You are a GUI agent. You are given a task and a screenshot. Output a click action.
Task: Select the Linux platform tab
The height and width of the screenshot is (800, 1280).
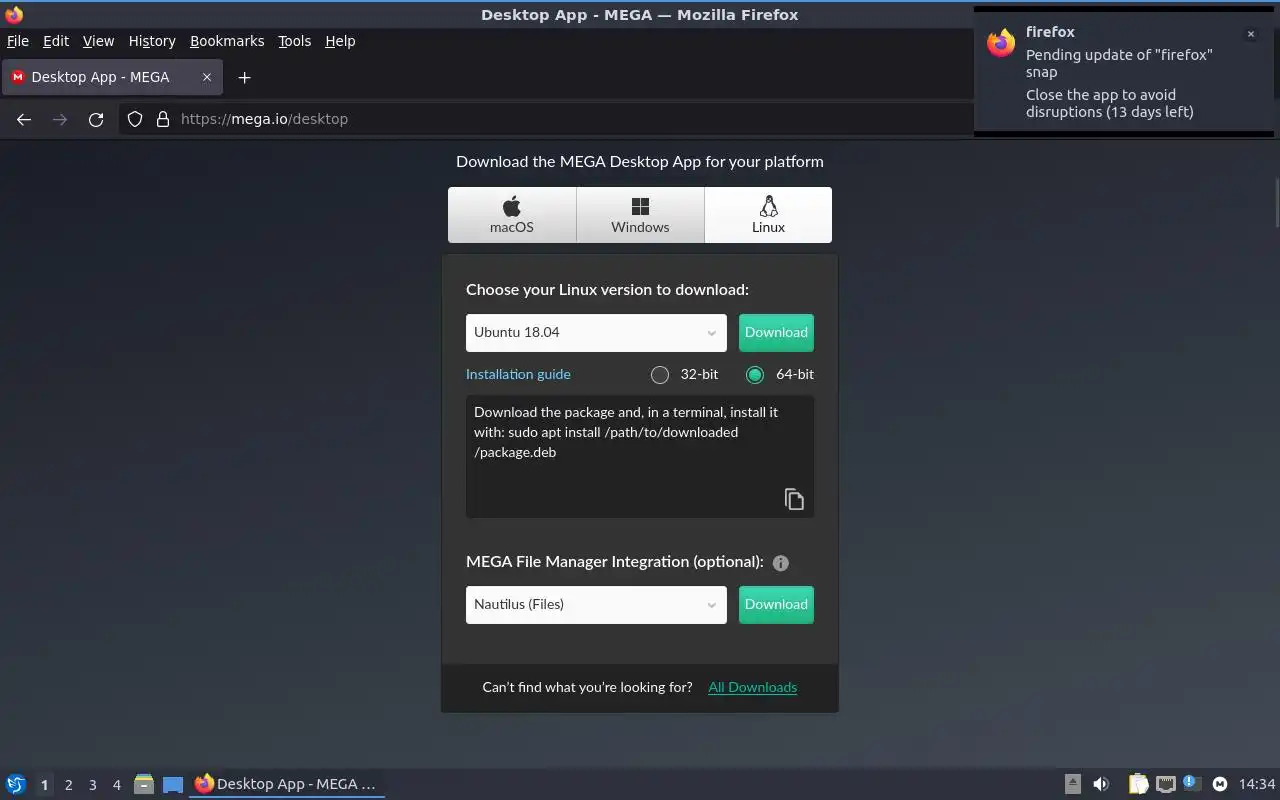[768, 215]
